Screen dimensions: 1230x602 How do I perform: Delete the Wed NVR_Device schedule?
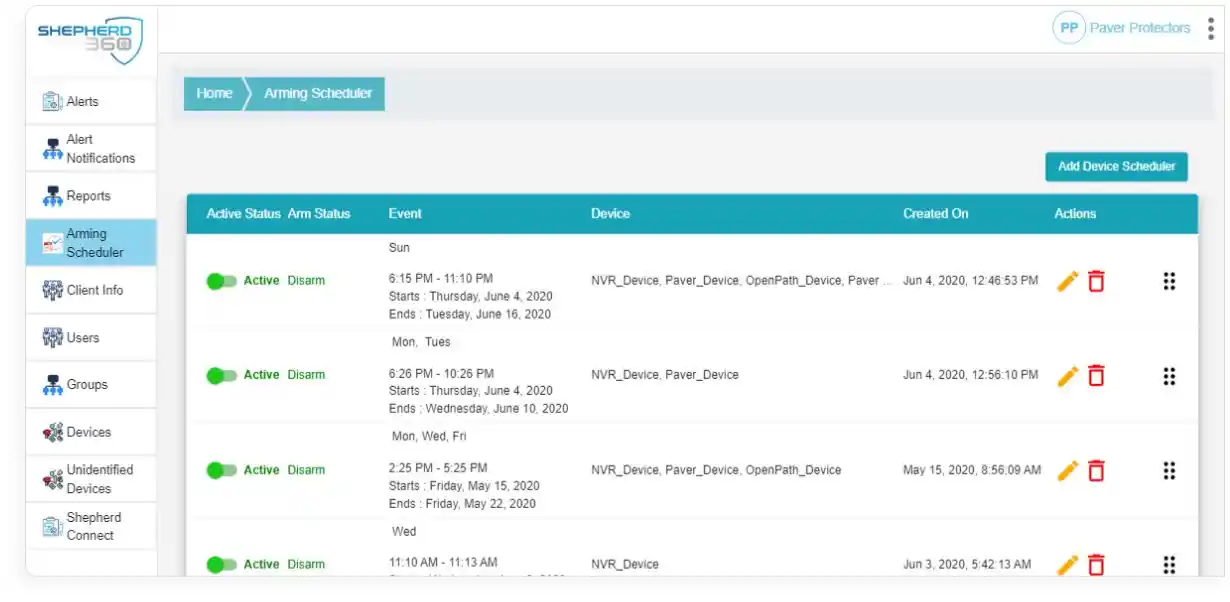point(1096,565)
